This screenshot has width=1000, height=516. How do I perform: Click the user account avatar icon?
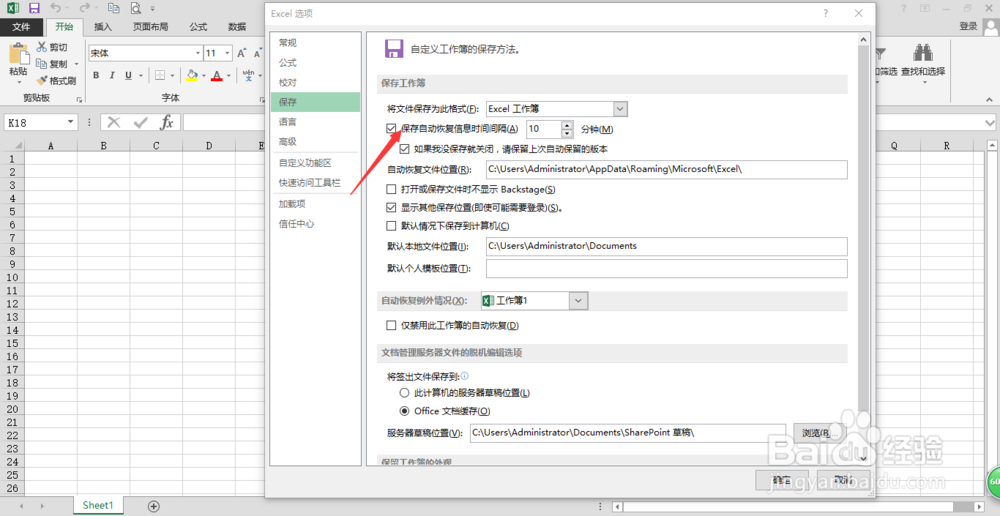point(992,27)
